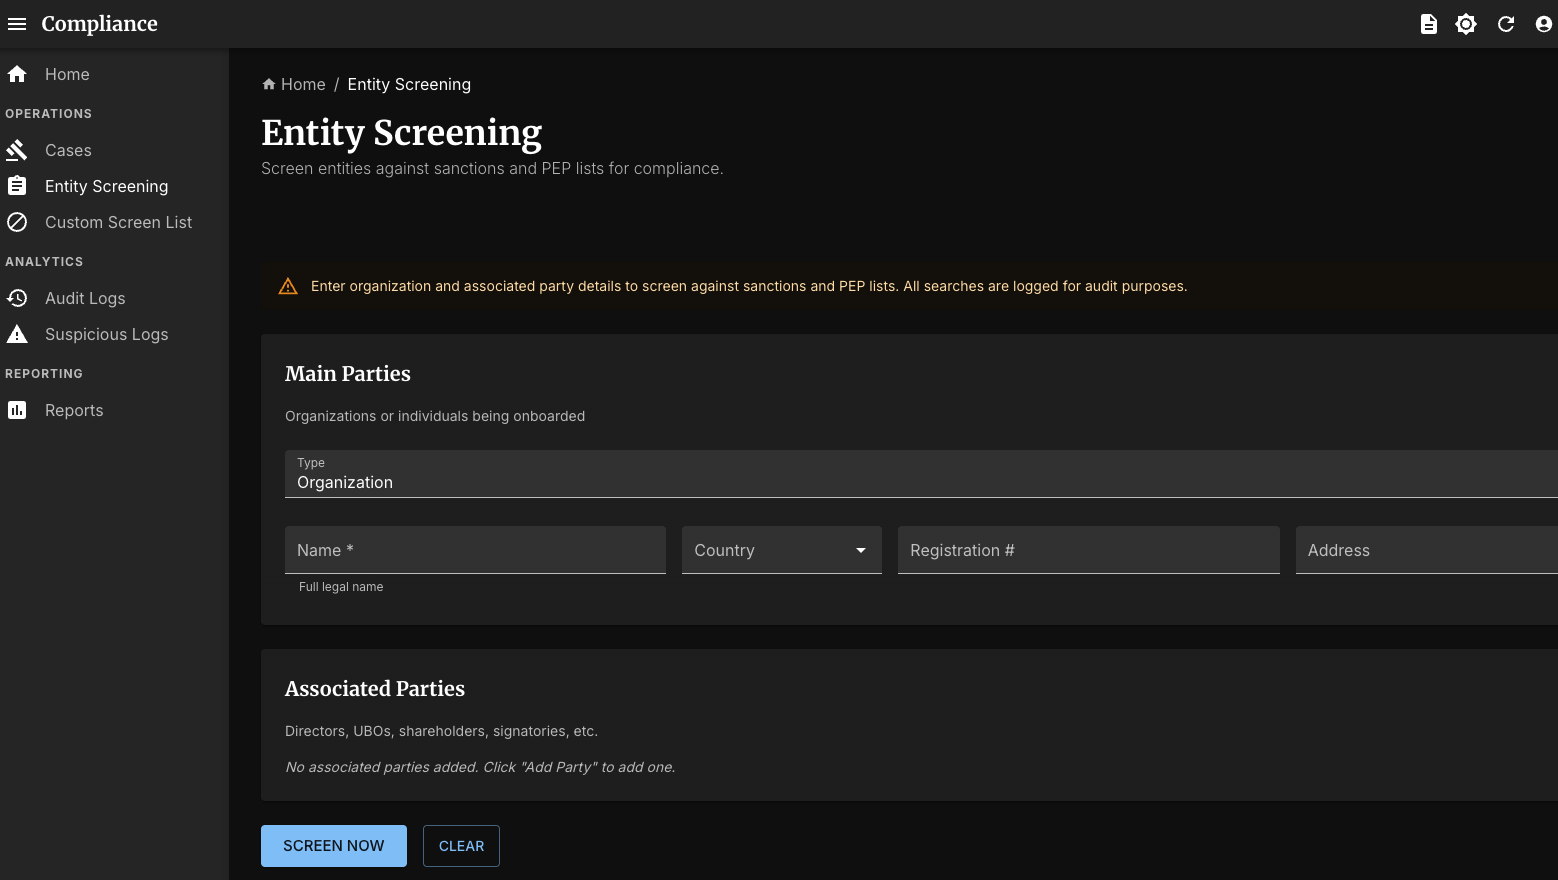
Task: Open Suspicious Logs page
Action: 114,334
